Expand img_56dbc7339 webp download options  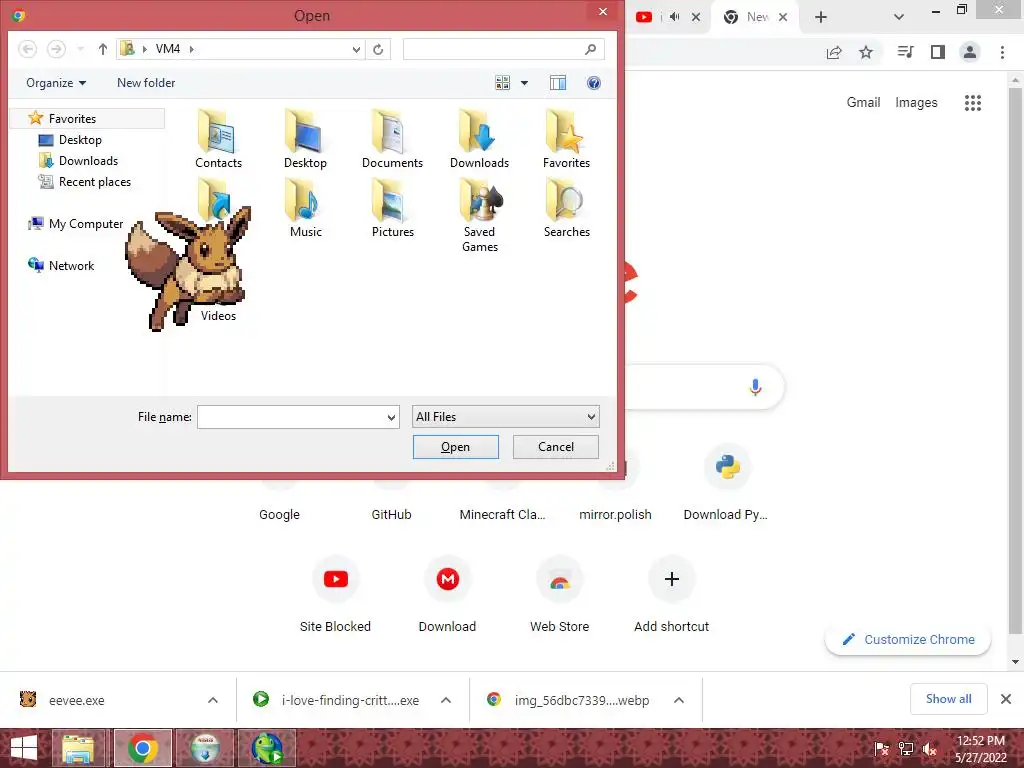click(x=679, y=700)
